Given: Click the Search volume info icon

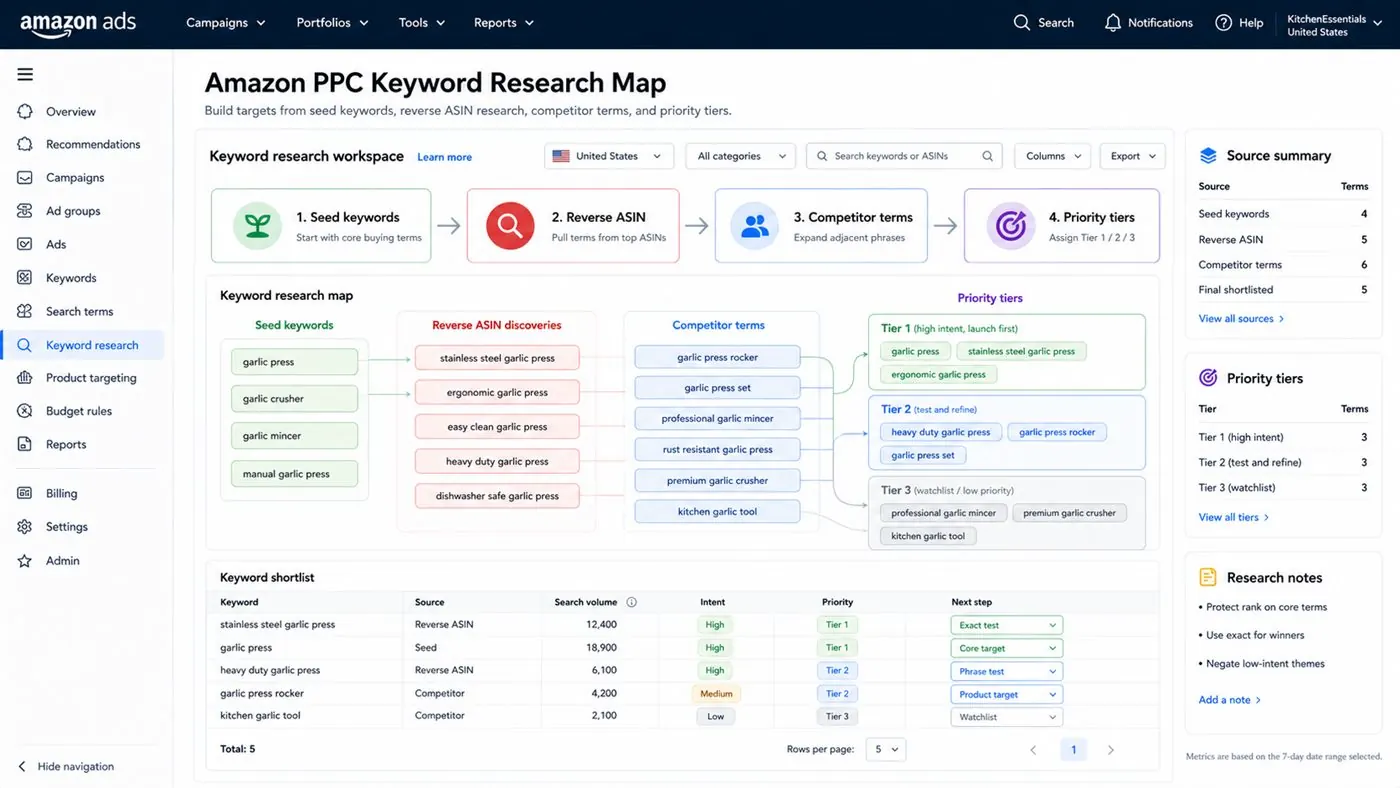Looking at the screenshot, I should tap(631, 602).
